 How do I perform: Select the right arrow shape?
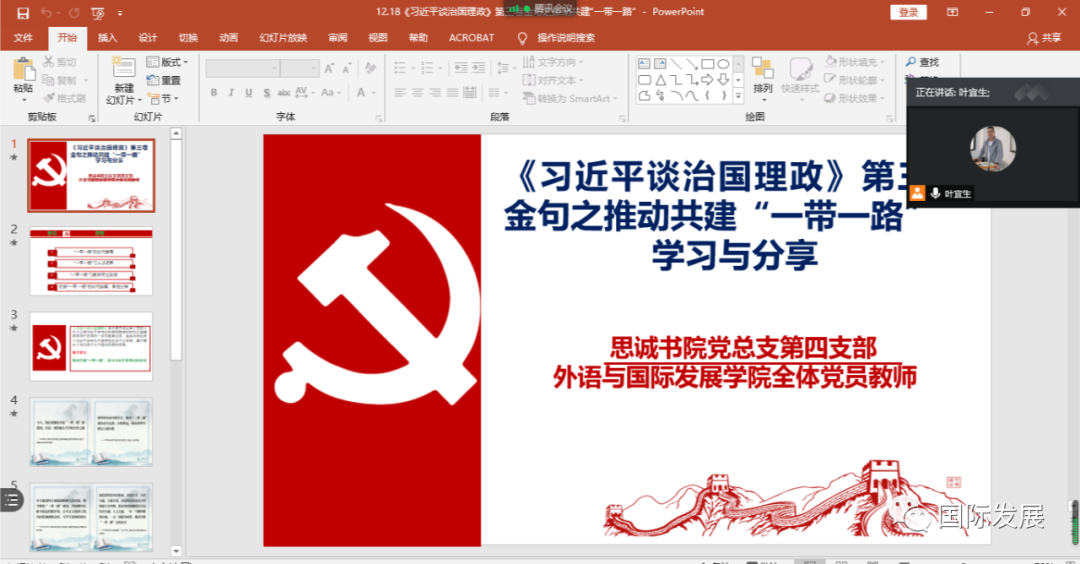(x=707, y=80)
